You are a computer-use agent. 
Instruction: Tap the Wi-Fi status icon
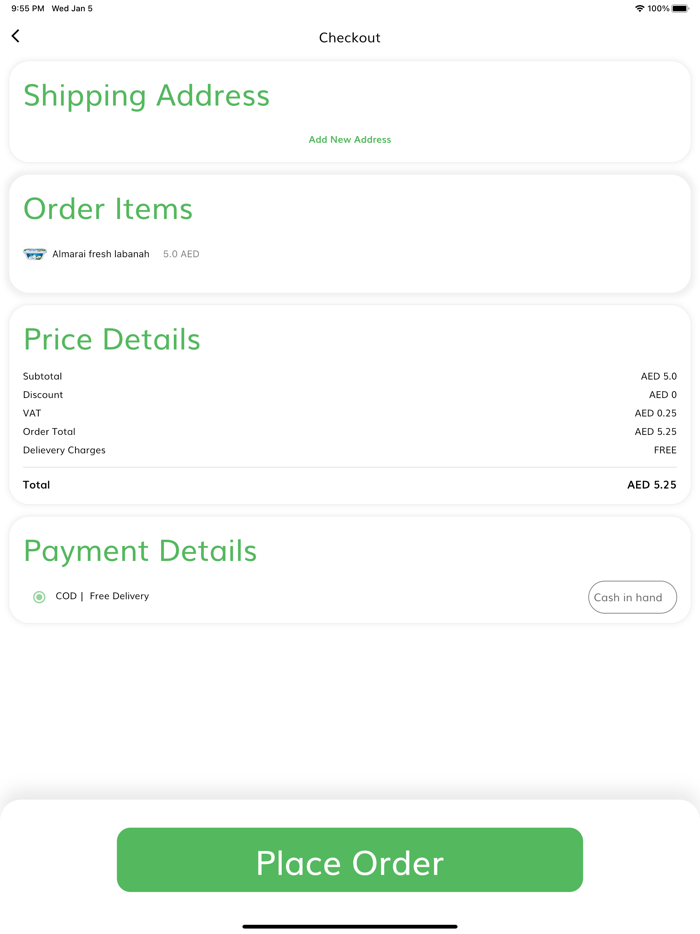pyautogui.click(x=639, y=9)
